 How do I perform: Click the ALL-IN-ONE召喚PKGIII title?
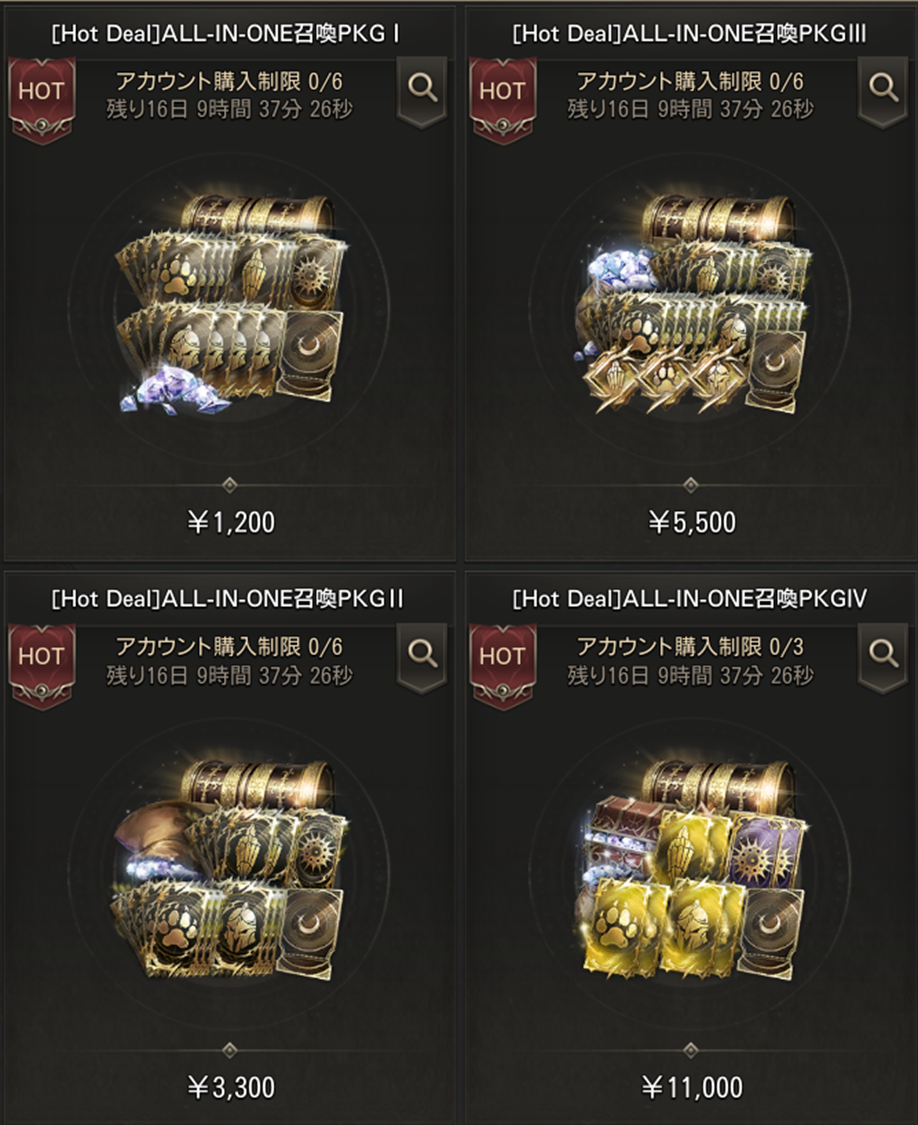point(689,34)
